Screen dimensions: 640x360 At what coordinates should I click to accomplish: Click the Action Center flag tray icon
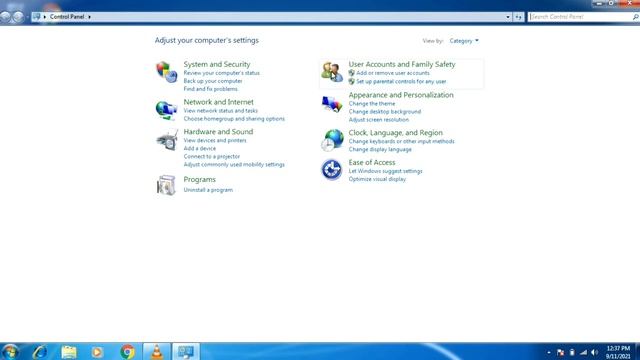click(560, 353)
